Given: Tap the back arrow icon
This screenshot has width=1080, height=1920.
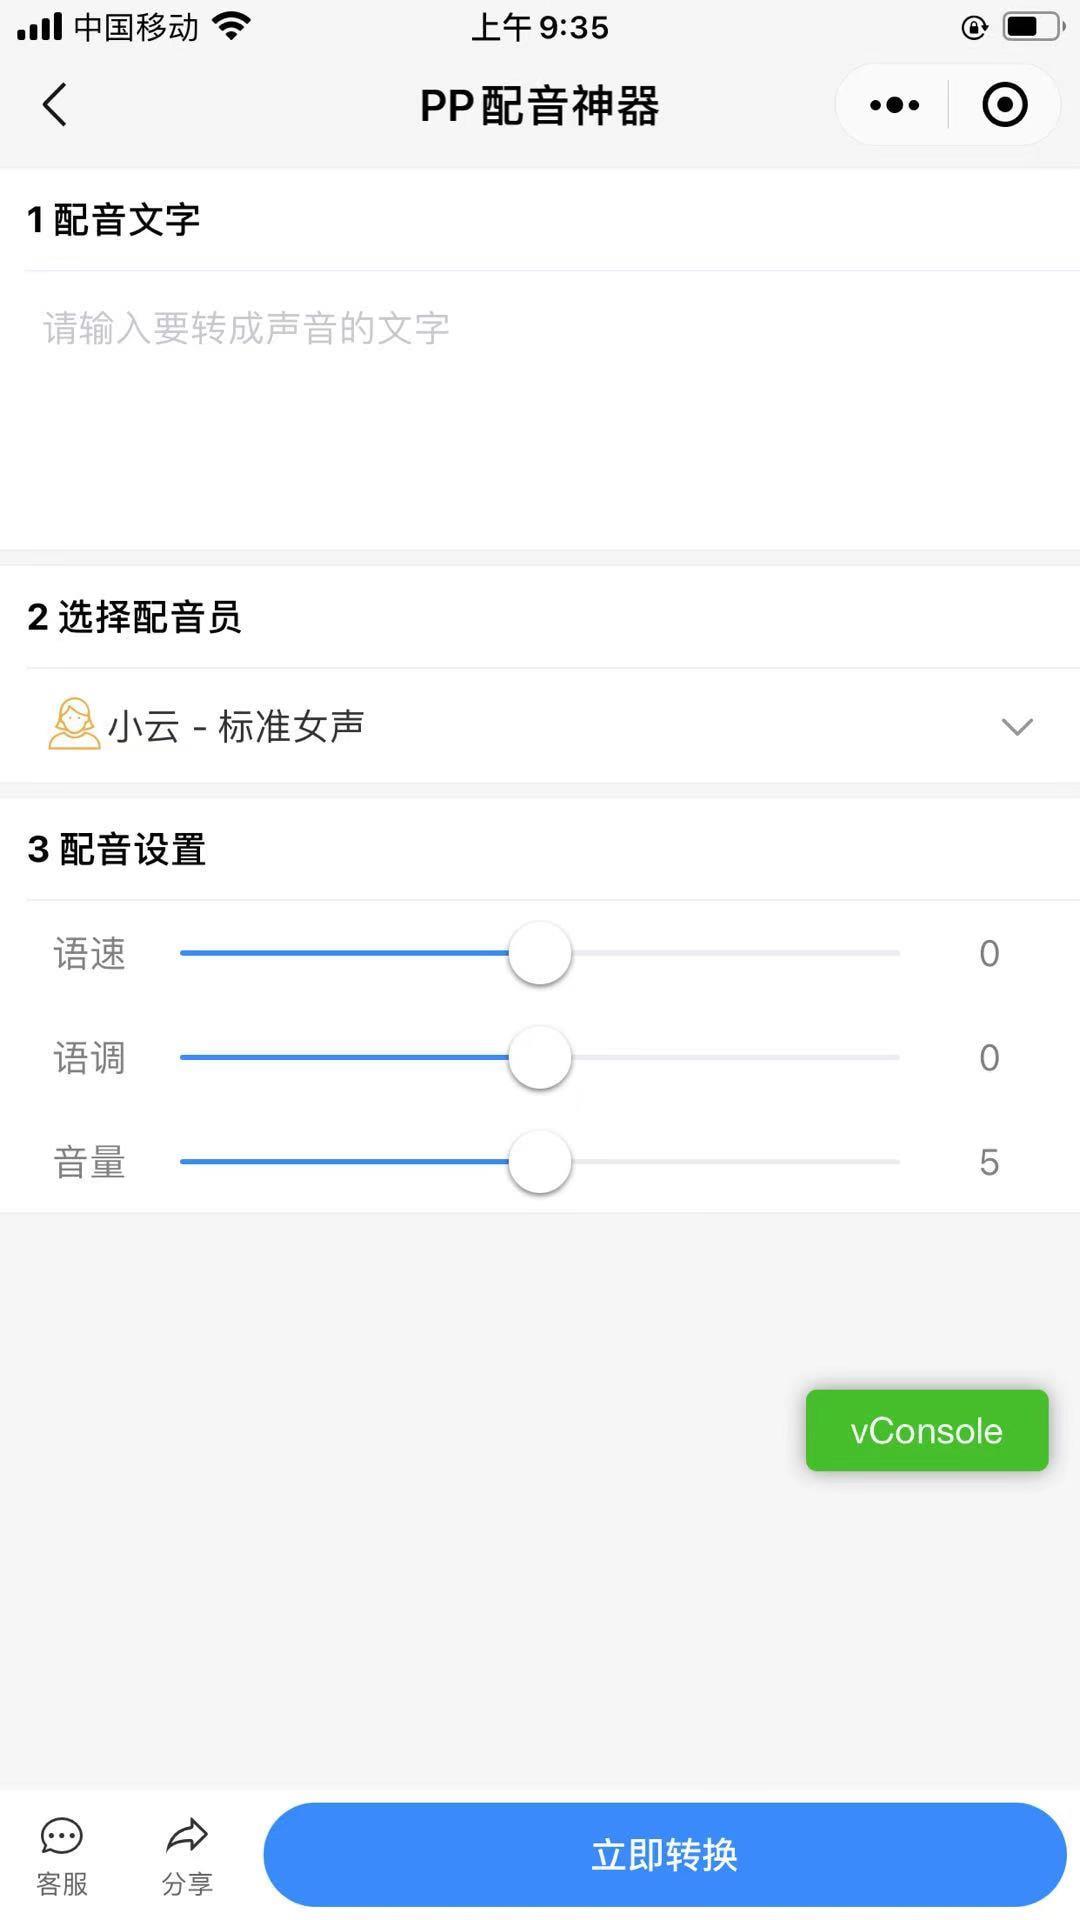Looking at the screenshot, I should click(x=55, y=105).
